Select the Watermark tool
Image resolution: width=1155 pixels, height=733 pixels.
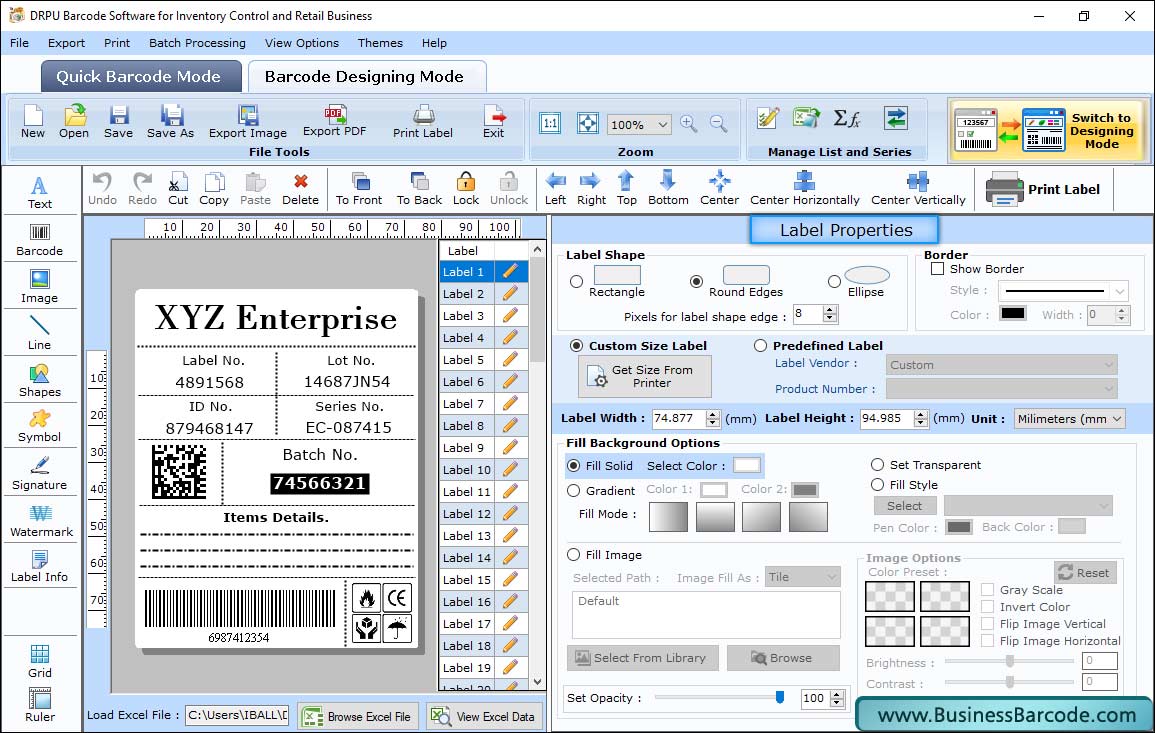click(x=41, y=521)
